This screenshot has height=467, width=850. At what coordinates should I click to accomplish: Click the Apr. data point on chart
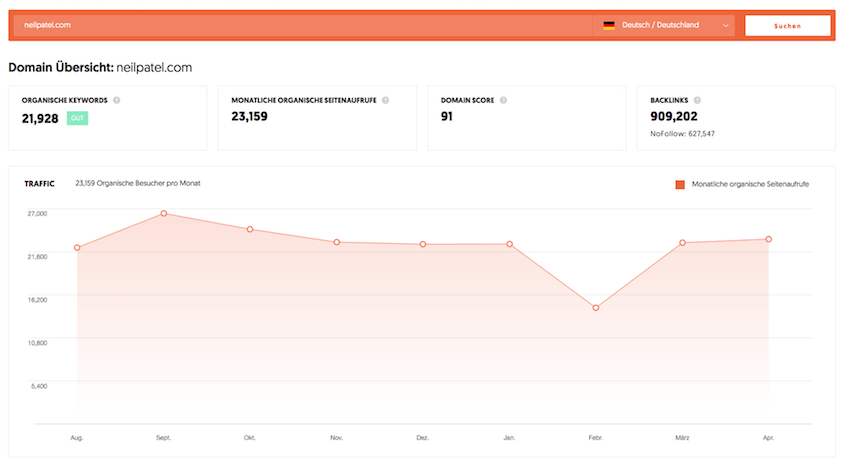[x=768, y=239]
